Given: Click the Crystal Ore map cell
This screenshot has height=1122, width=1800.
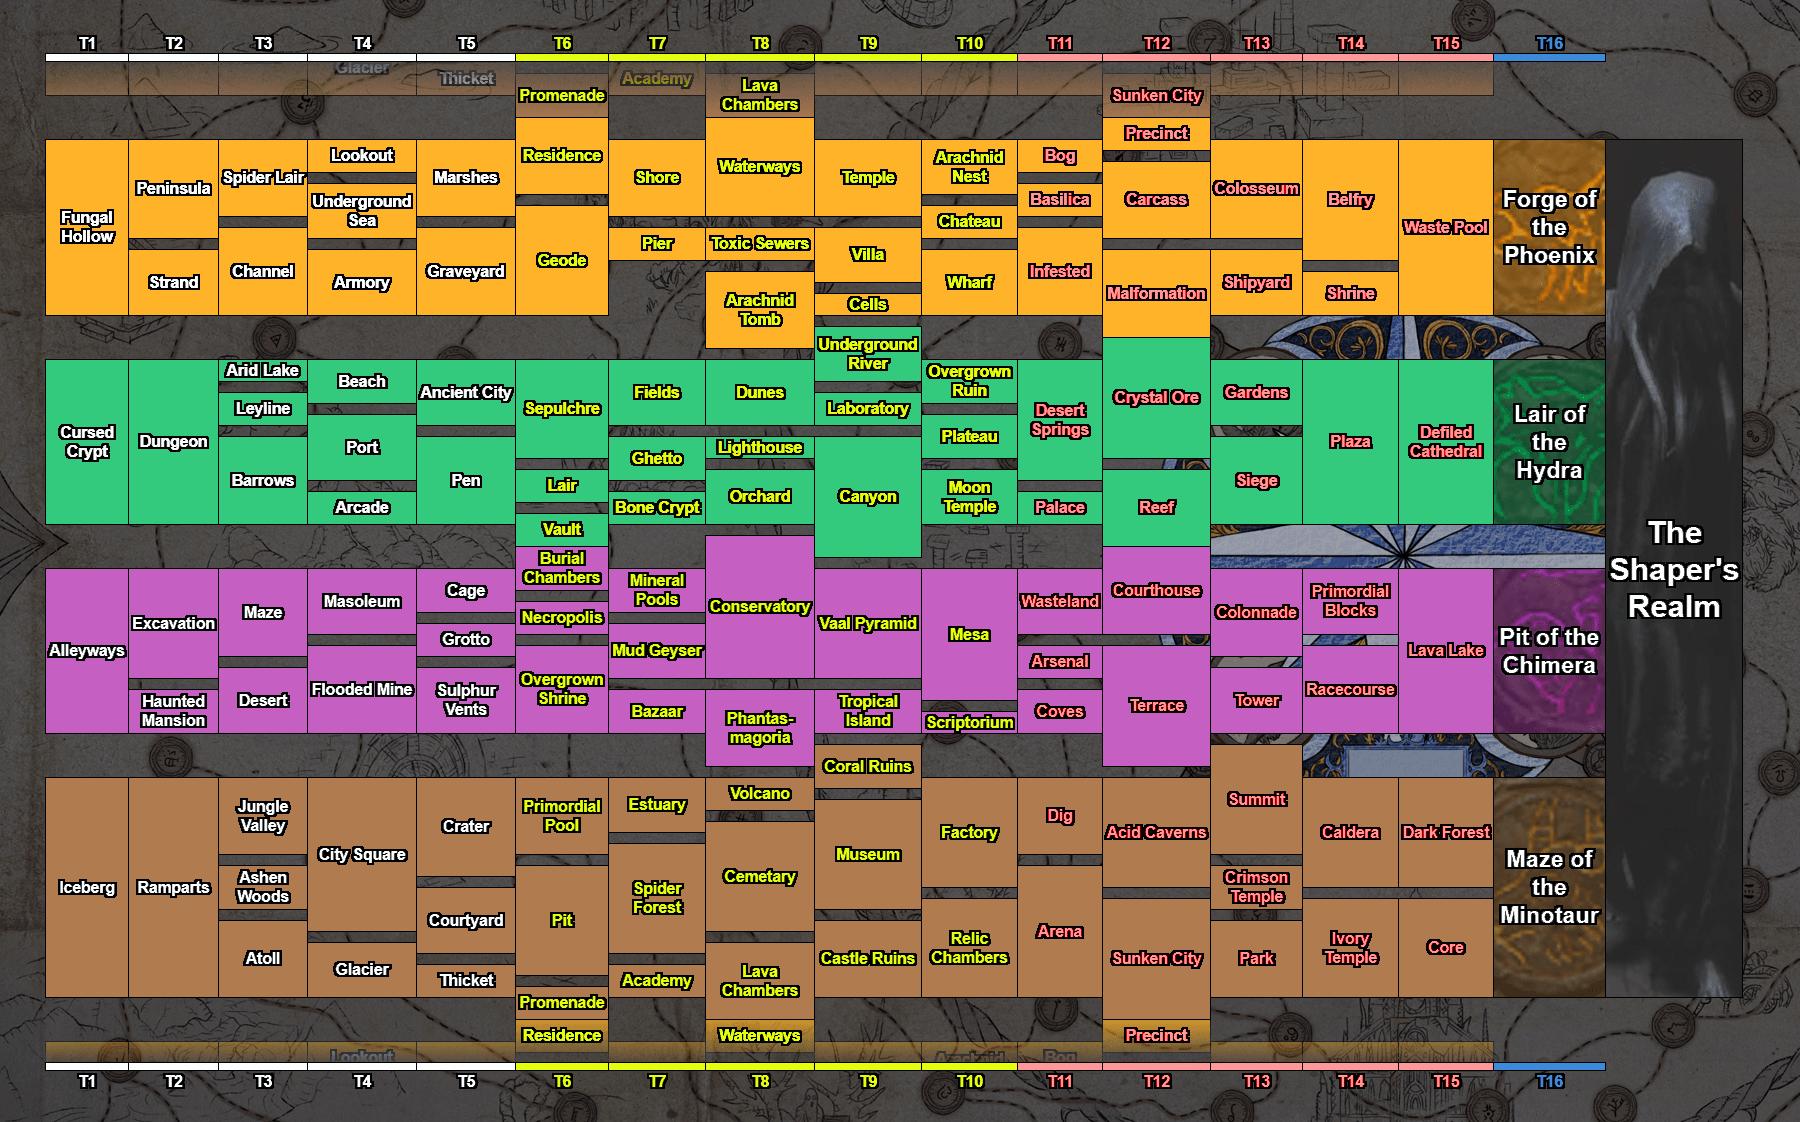Looking at the screenshot, I should (1156, 398).
